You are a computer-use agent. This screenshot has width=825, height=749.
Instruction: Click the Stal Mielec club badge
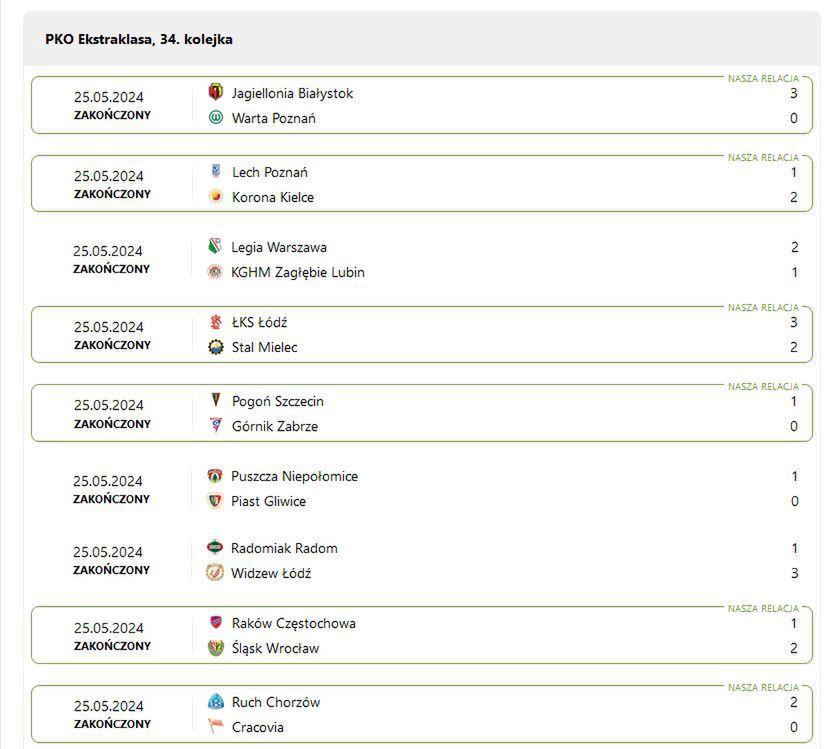pyautogui.click(x=215, y=347)
